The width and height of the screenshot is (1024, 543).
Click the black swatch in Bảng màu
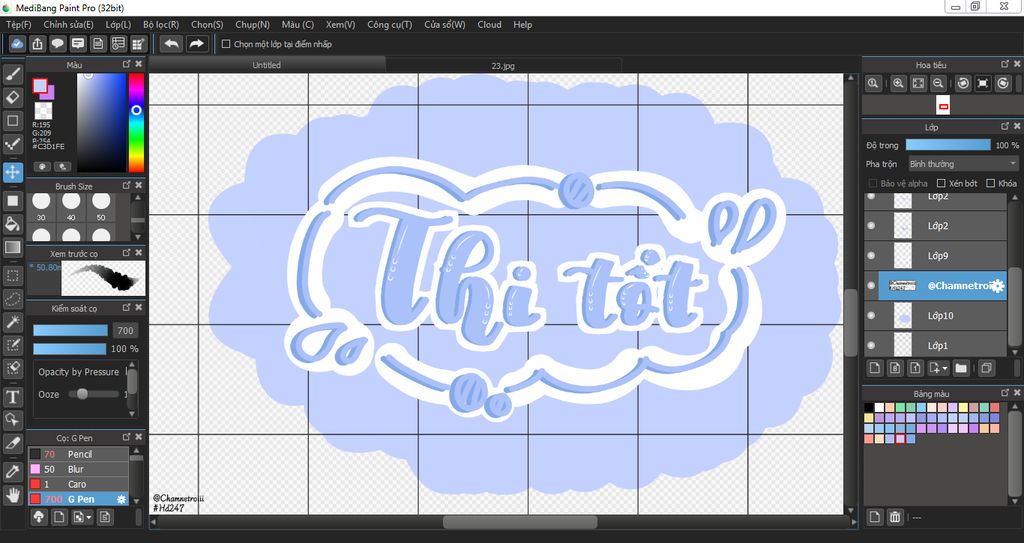click(869, 407)
